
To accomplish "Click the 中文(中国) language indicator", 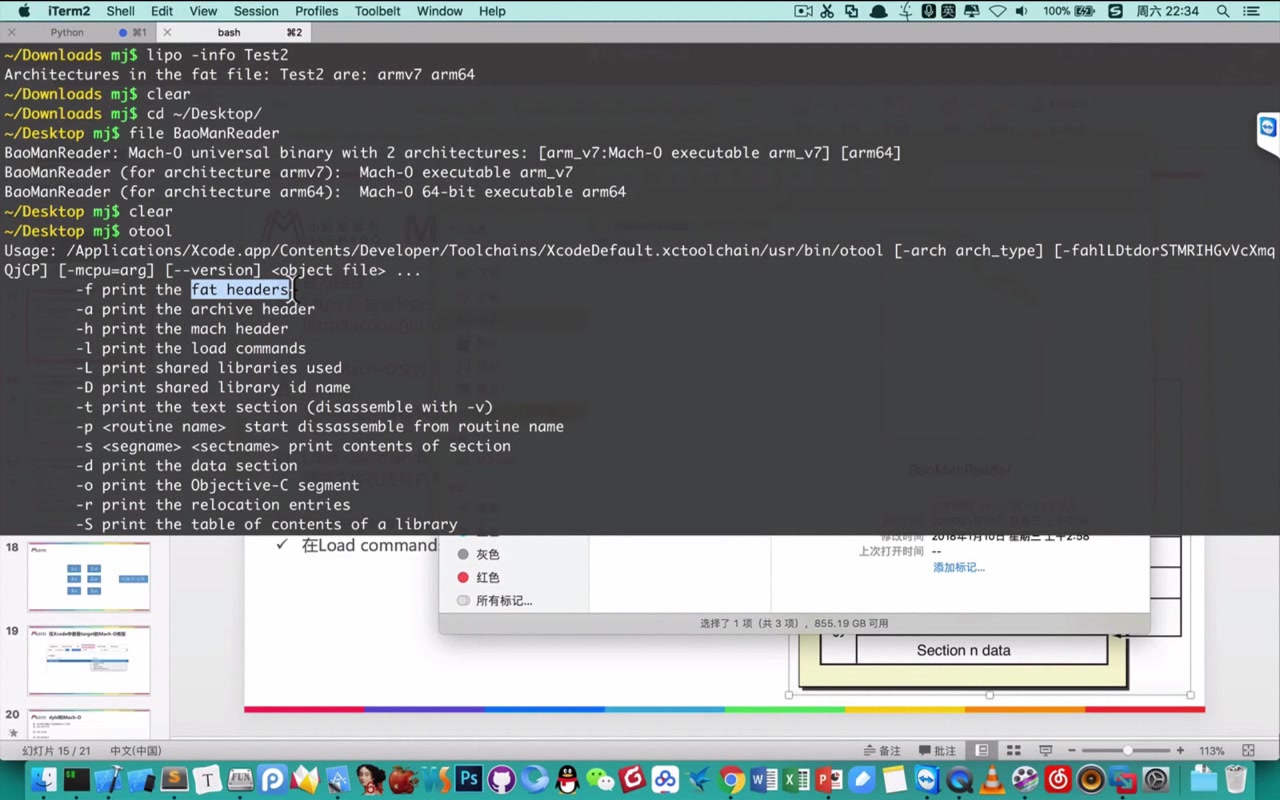I will pyautogui.click(x=135, y=751).
